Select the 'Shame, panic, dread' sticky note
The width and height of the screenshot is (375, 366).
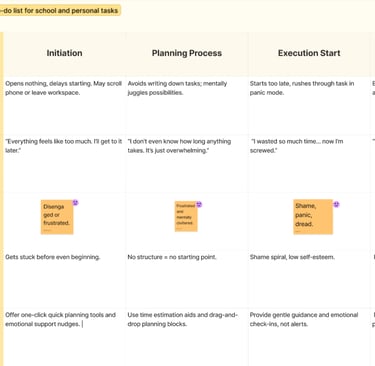coord(313,217)
